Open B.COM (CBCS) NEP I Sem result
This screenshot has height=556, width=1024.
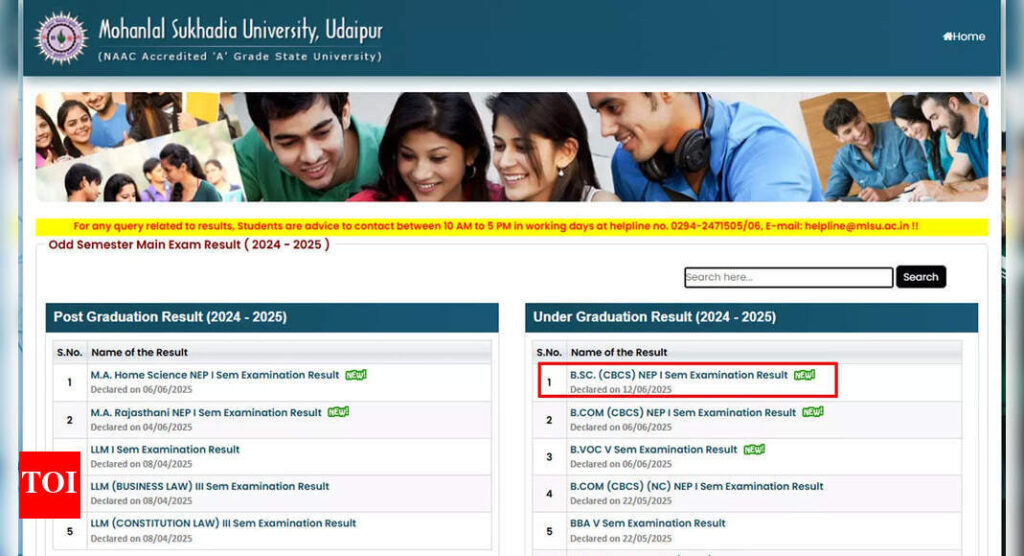tap(682, 412)
